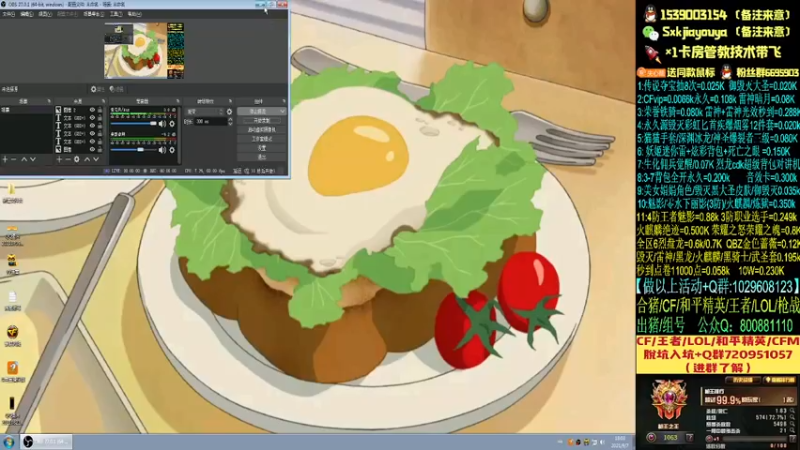Click the clock in the system tray
Viewport: 800px width, 450px height.
click(x=620, y=442)
